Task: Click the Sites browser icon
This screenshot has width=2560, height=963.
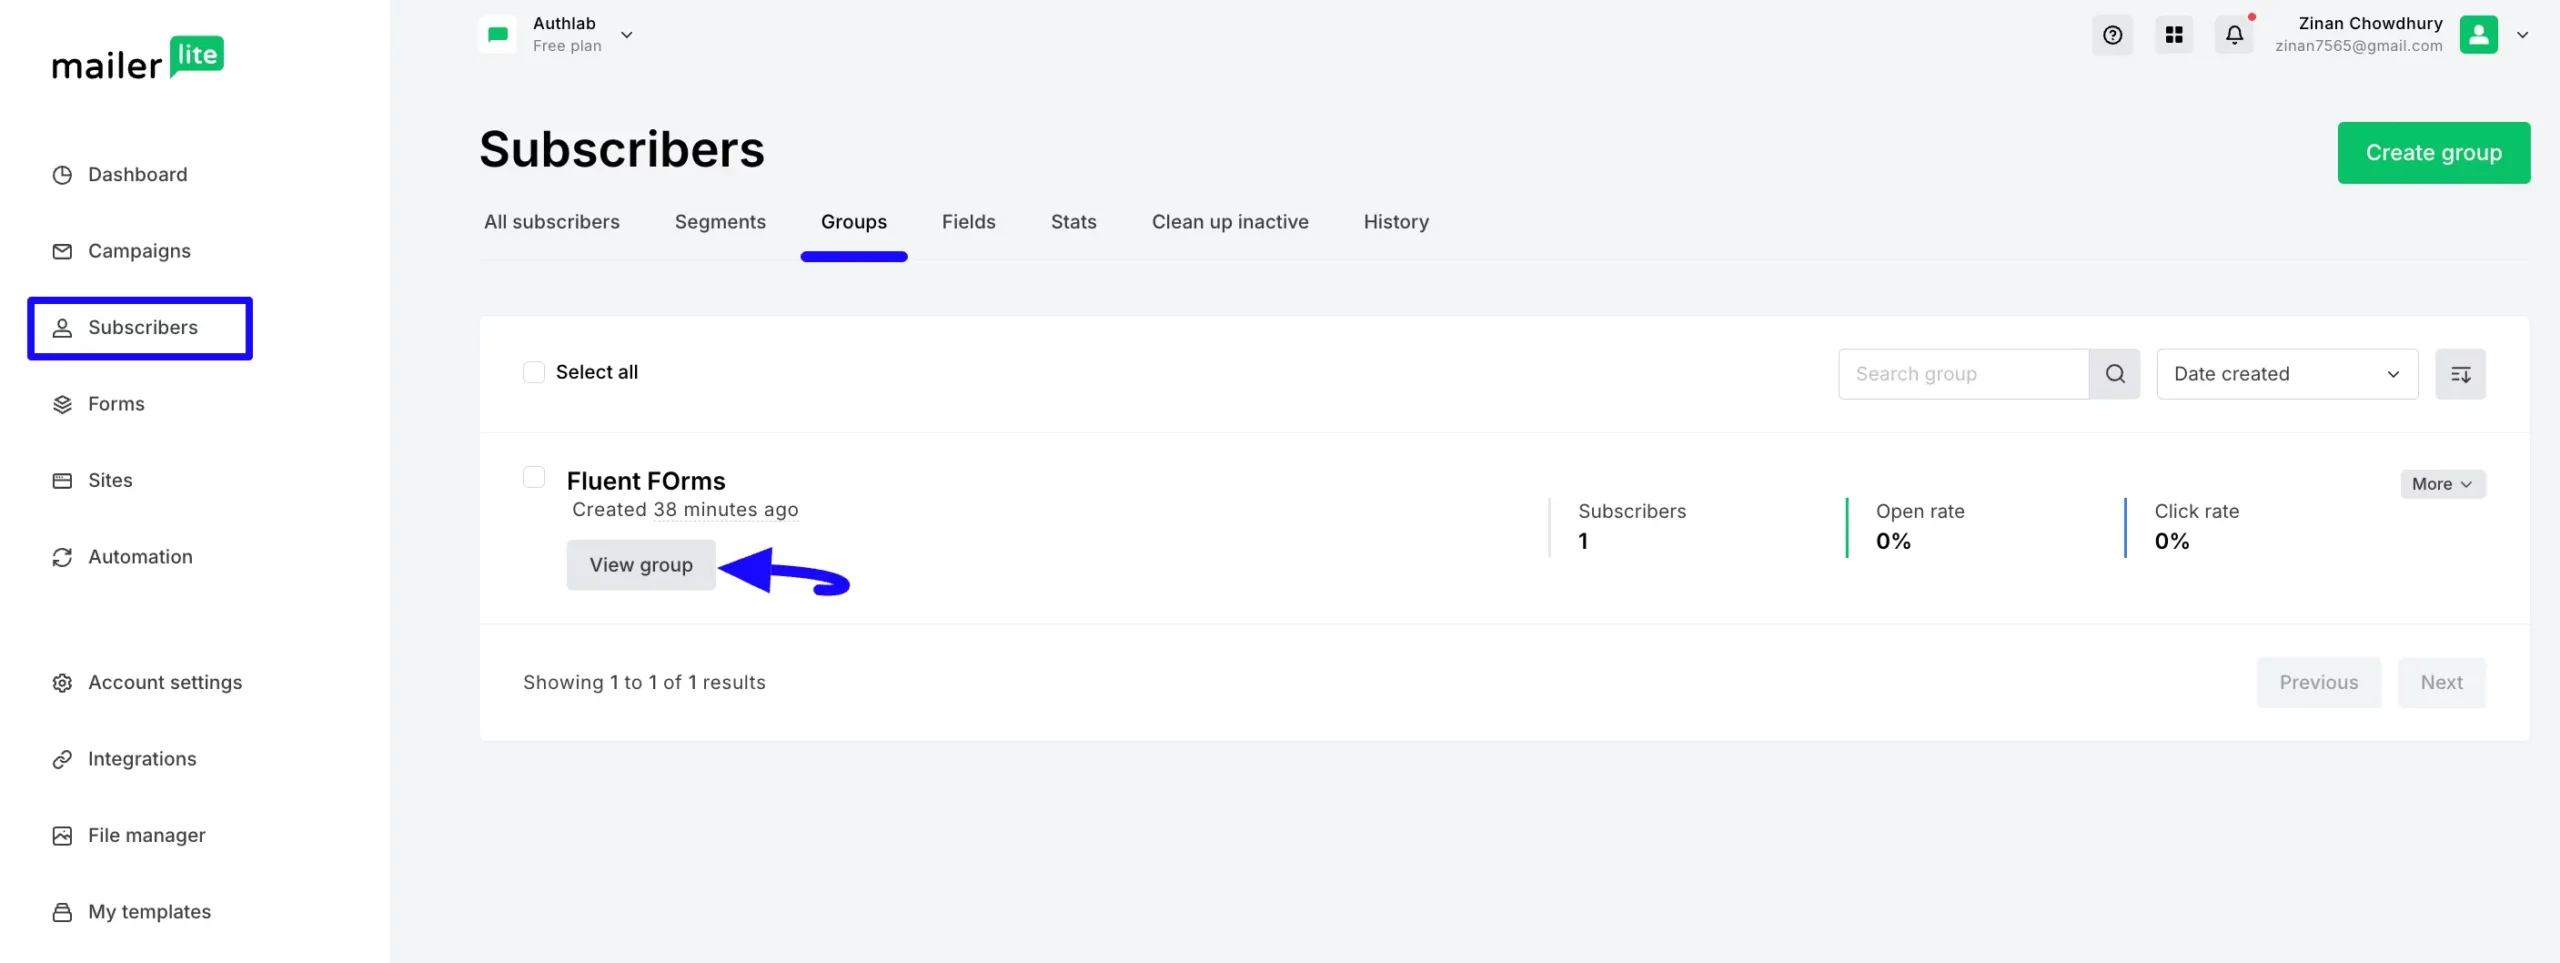Action: pos(62,481)
